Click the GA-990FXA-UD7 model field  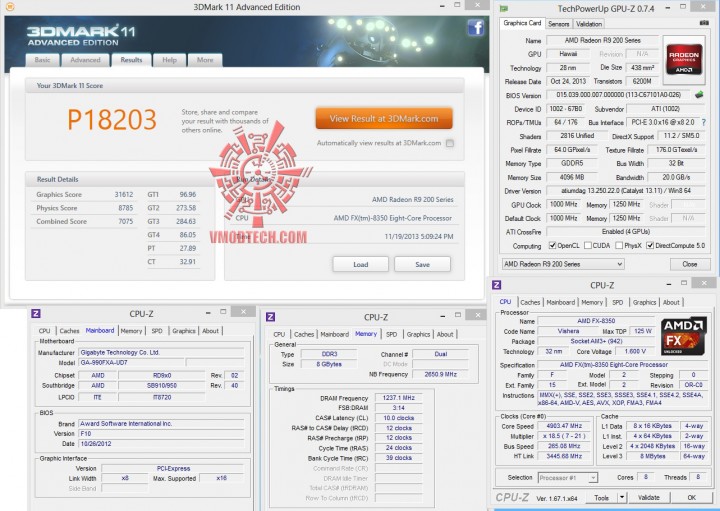pyautogui.click(x=132, y=362)
